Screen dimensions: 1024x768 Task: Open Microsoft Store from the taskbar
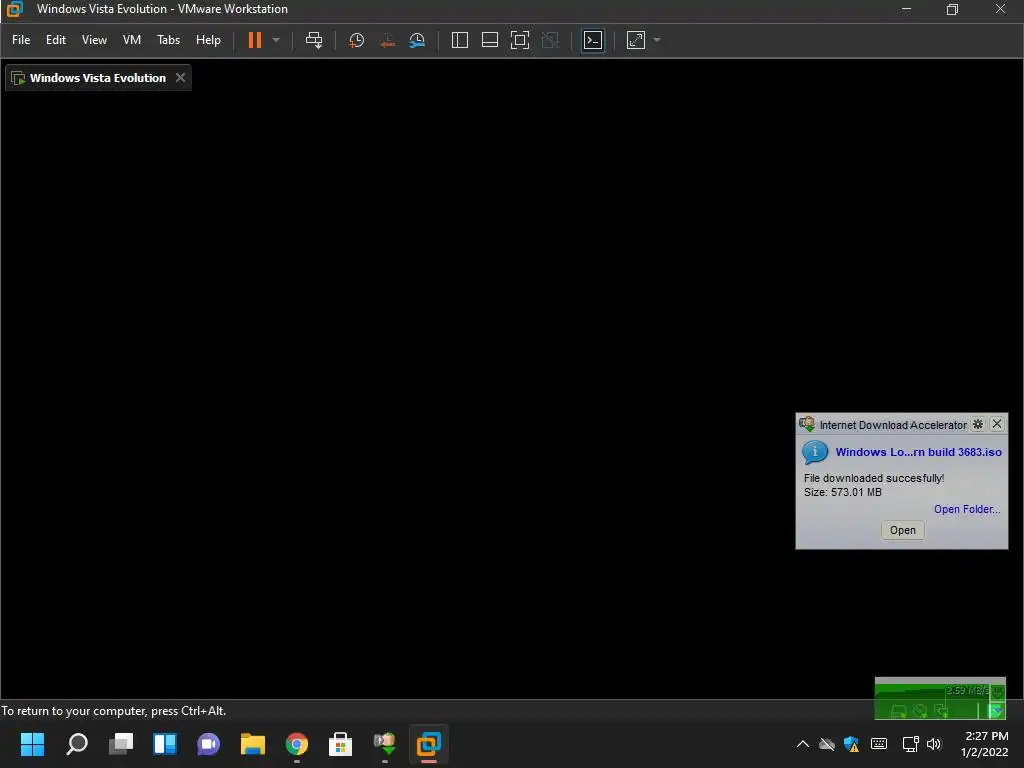(340, 744)
